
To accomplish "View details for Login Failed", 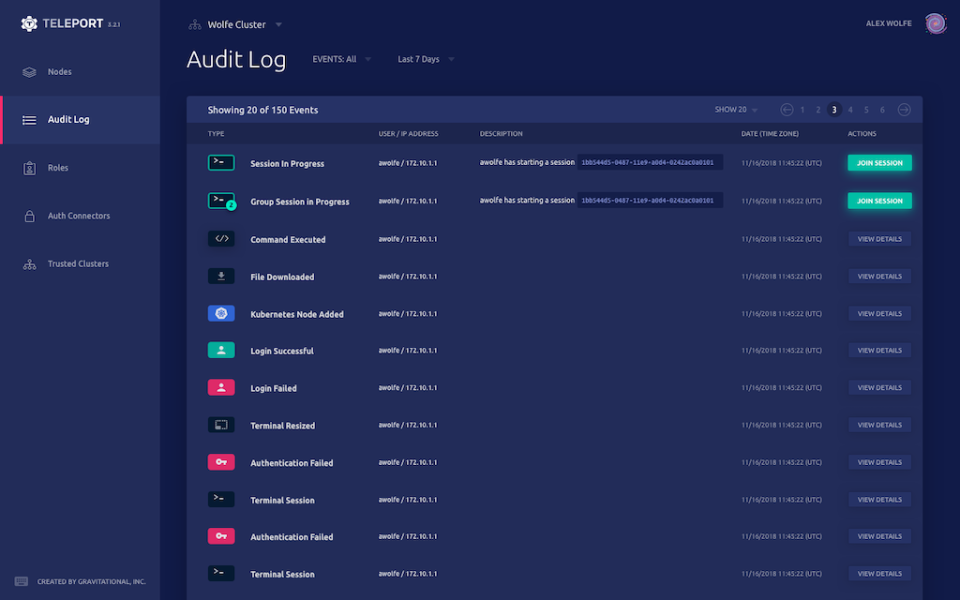I will [x=879, y=388].
